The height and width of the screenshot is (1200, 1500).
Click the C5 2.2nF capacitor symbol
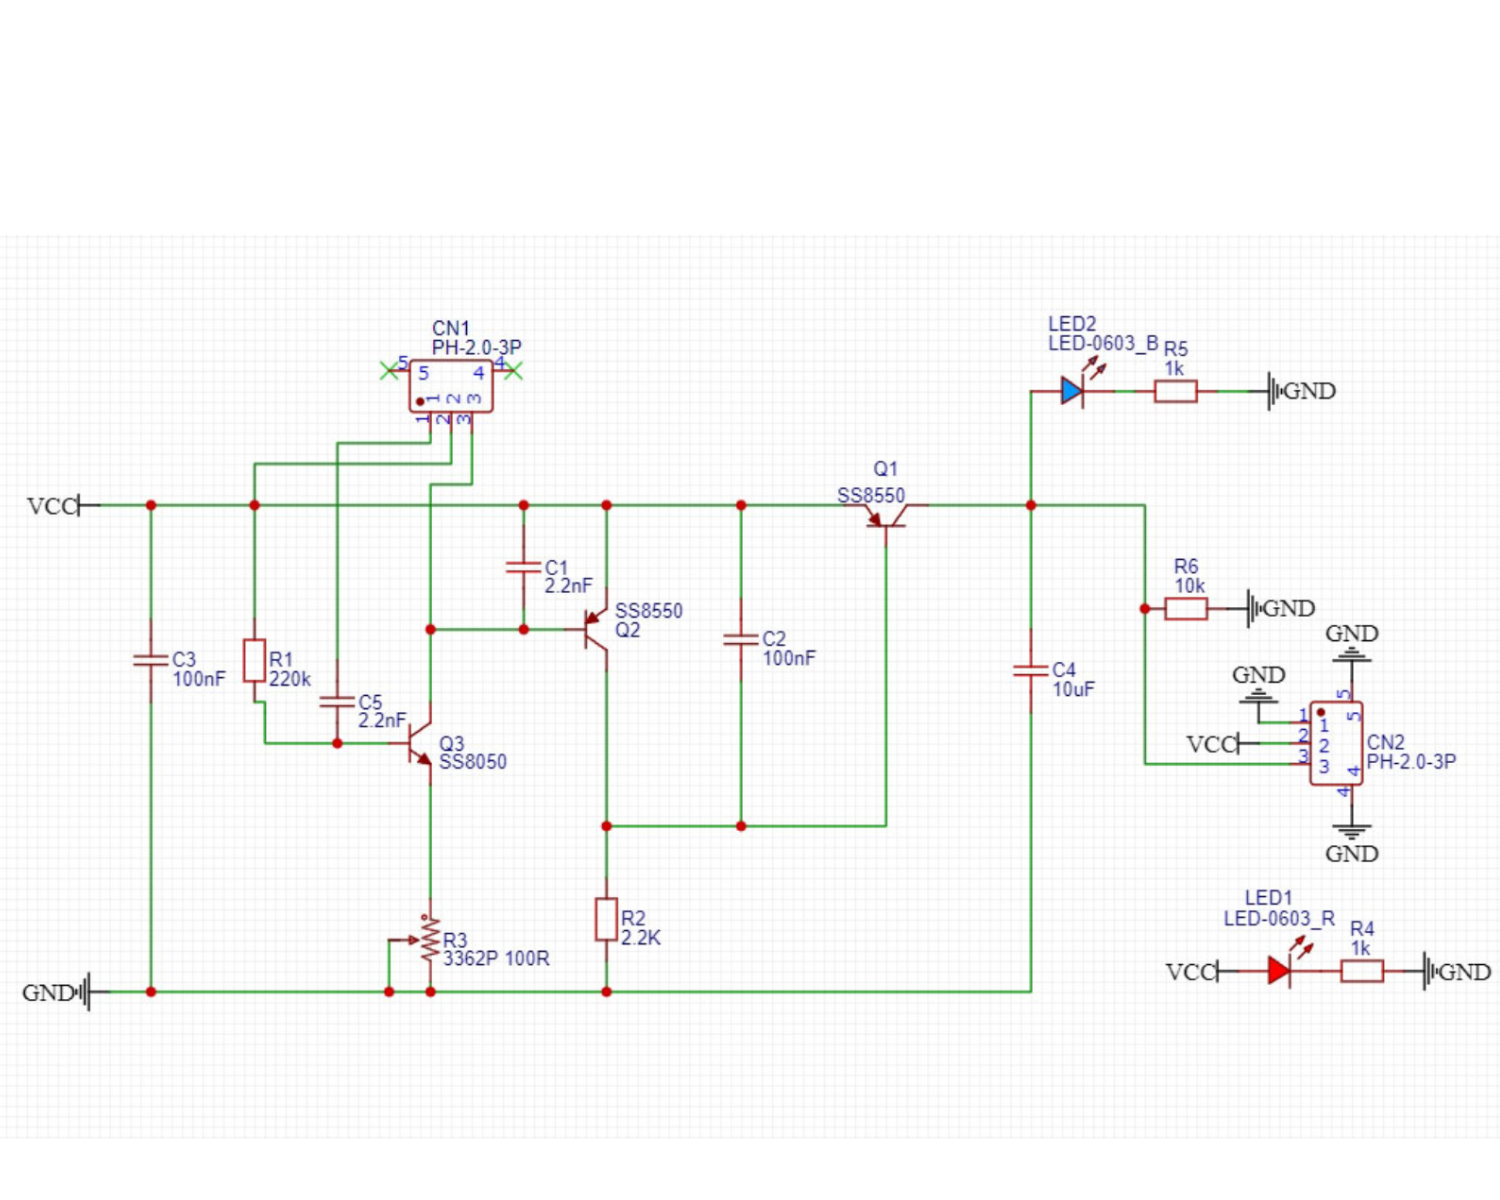pyautogui.click(x=337, y=701)
